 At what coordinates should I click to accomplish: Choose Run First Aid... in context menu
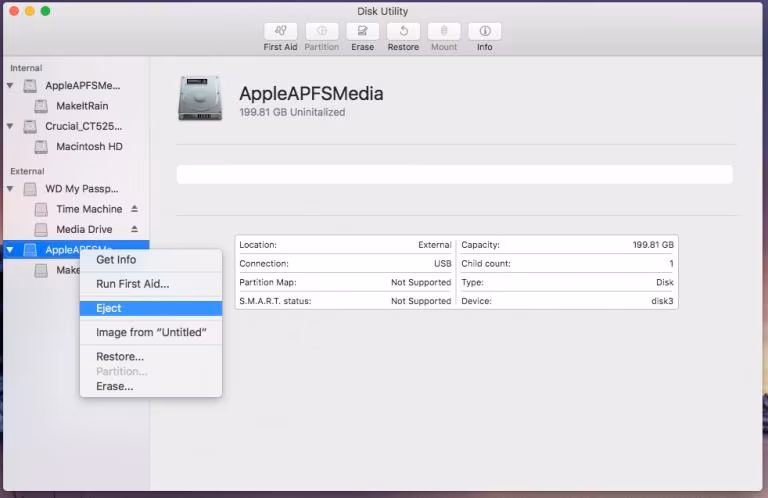(151, 284)
